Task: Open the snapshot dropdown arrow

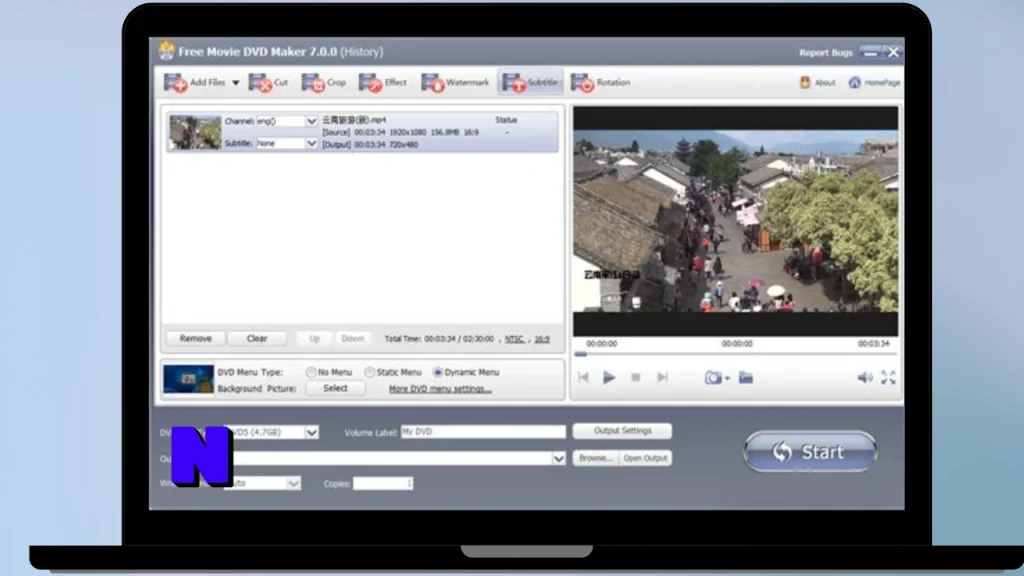Action: coord(727,379)
